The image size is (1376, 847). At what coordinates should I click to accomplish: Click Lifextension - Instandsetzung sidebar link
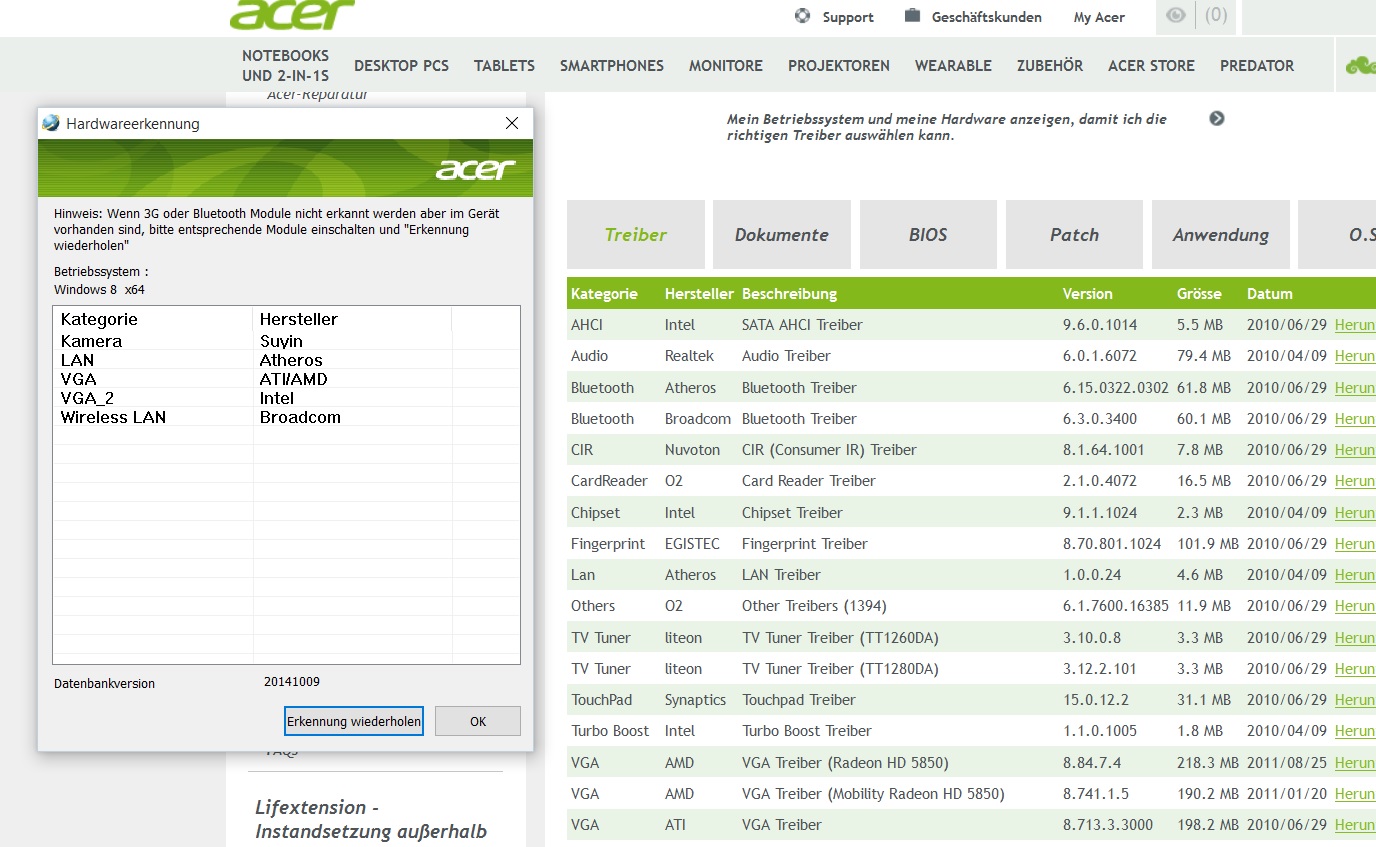click(x=371, y=819)
